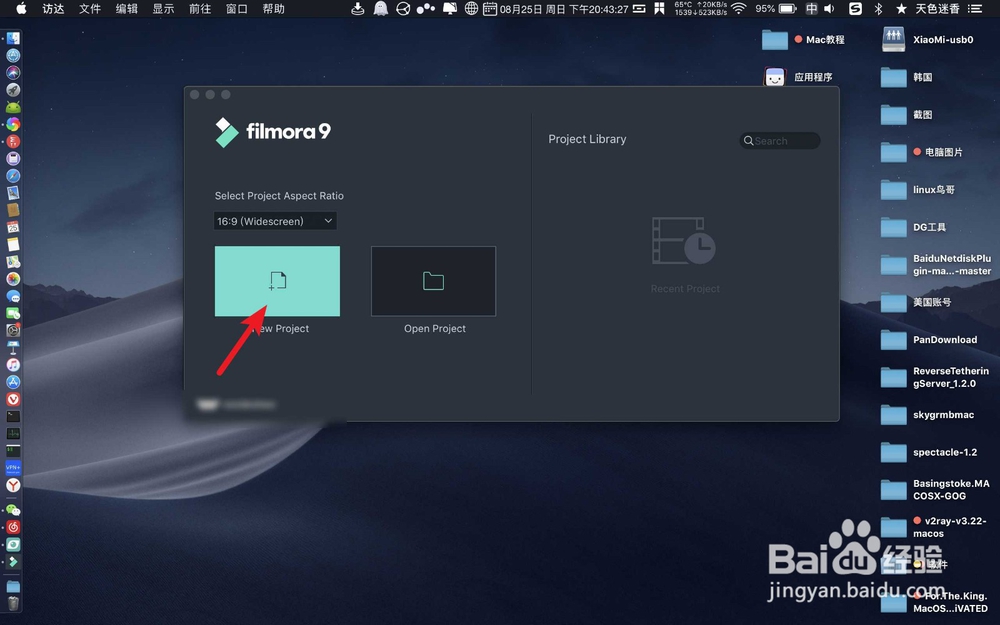Open the 访达 menu
This screenshot has width=1000, height=625.
[x=53, y=8]
